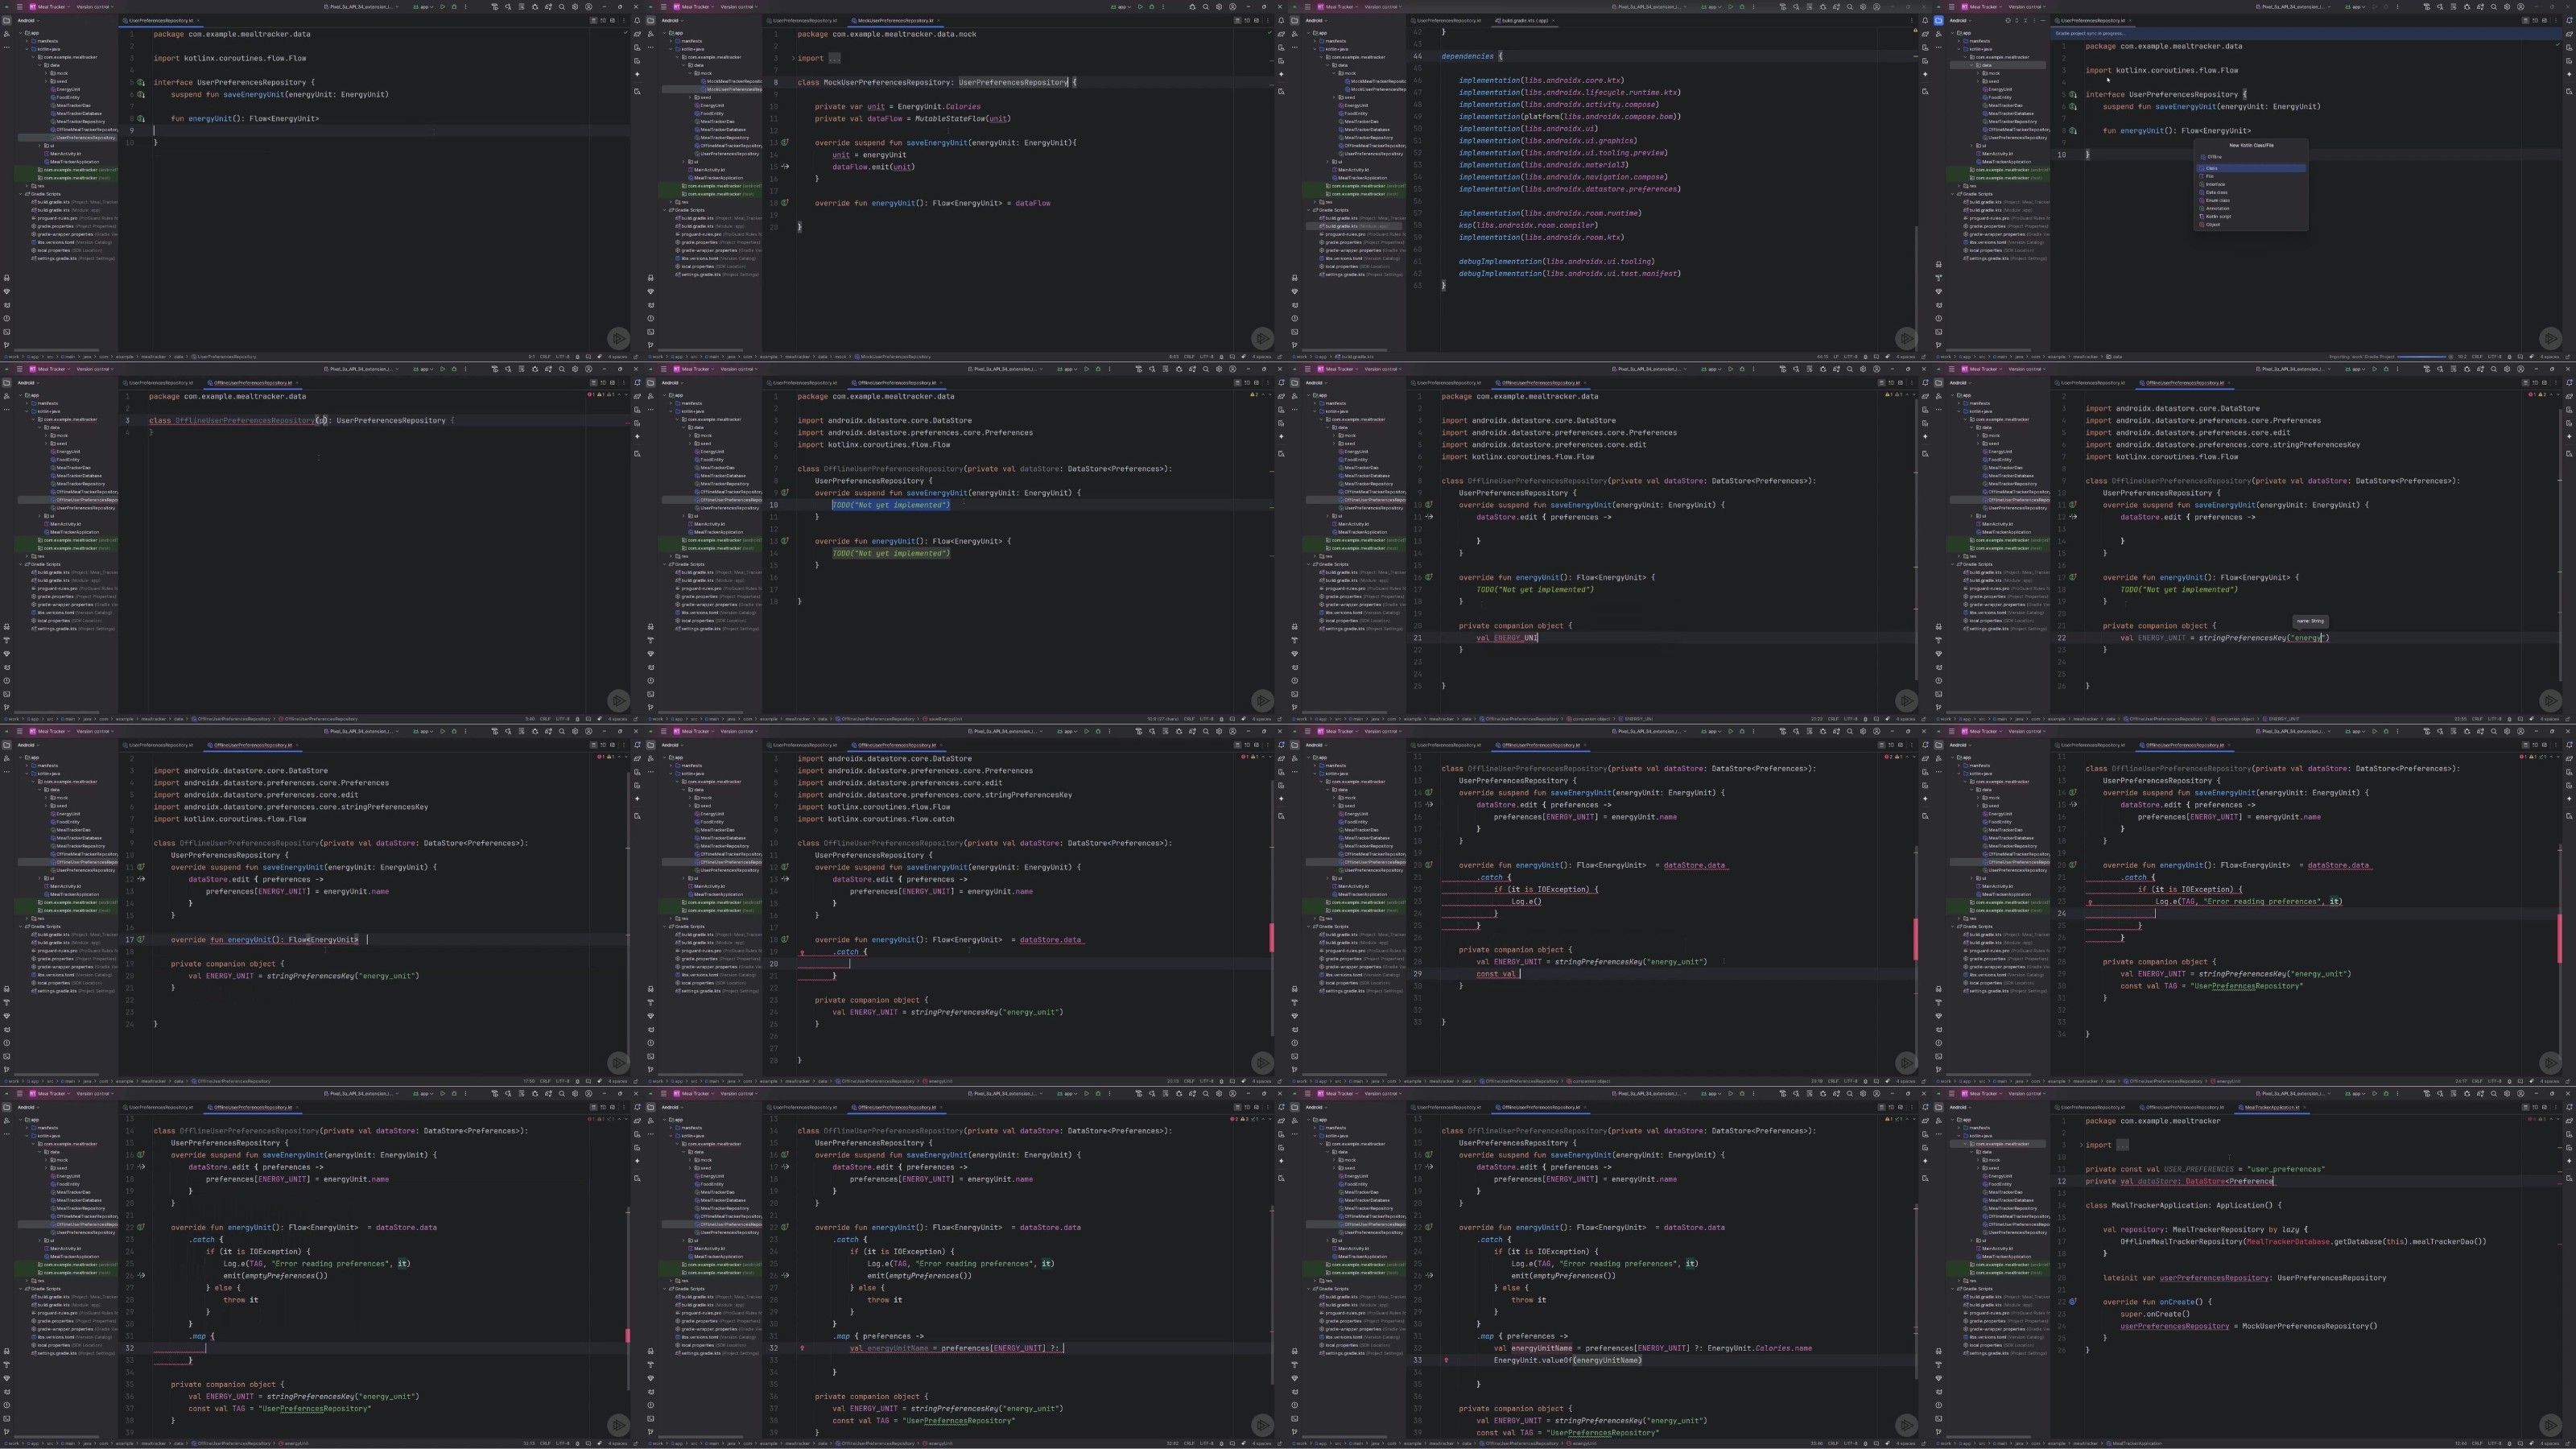Click Collapse All icon in project panel header
Screen dimensions: 2576x1449
2026,20
